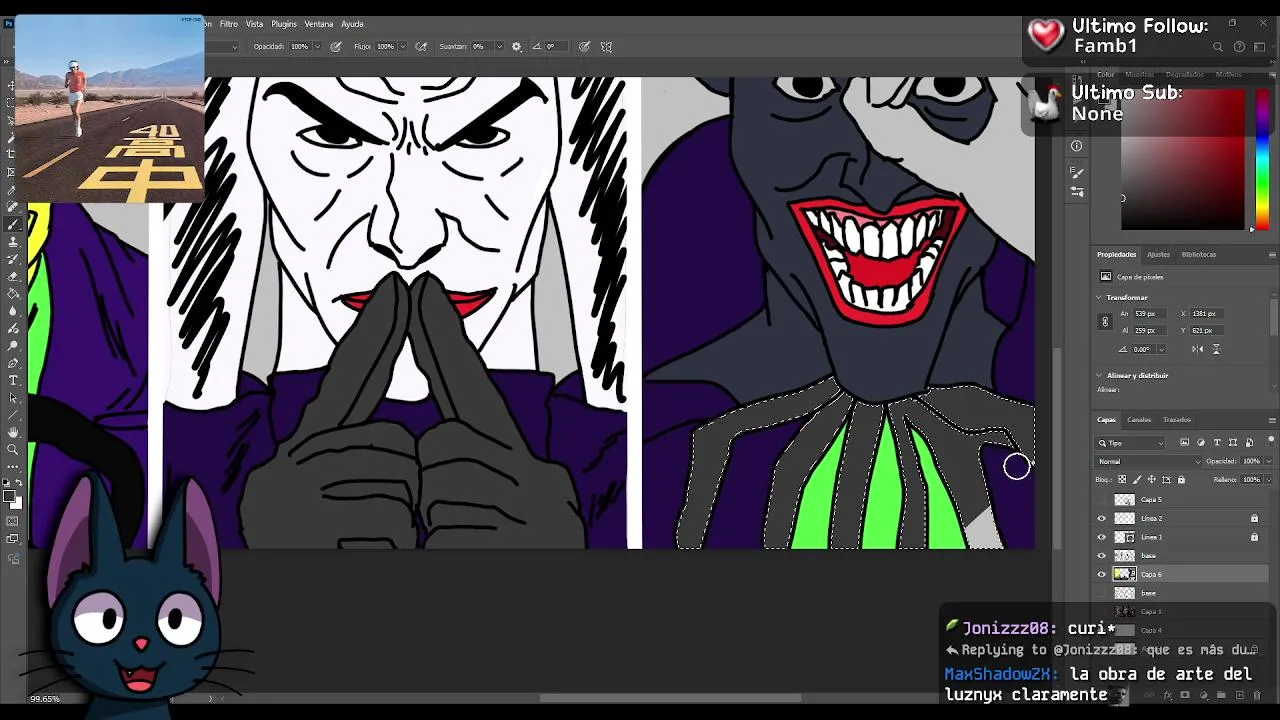Click the flip vertical icon in Transformar
This screenshot has width=1280, height=720.
point(1216,349)
